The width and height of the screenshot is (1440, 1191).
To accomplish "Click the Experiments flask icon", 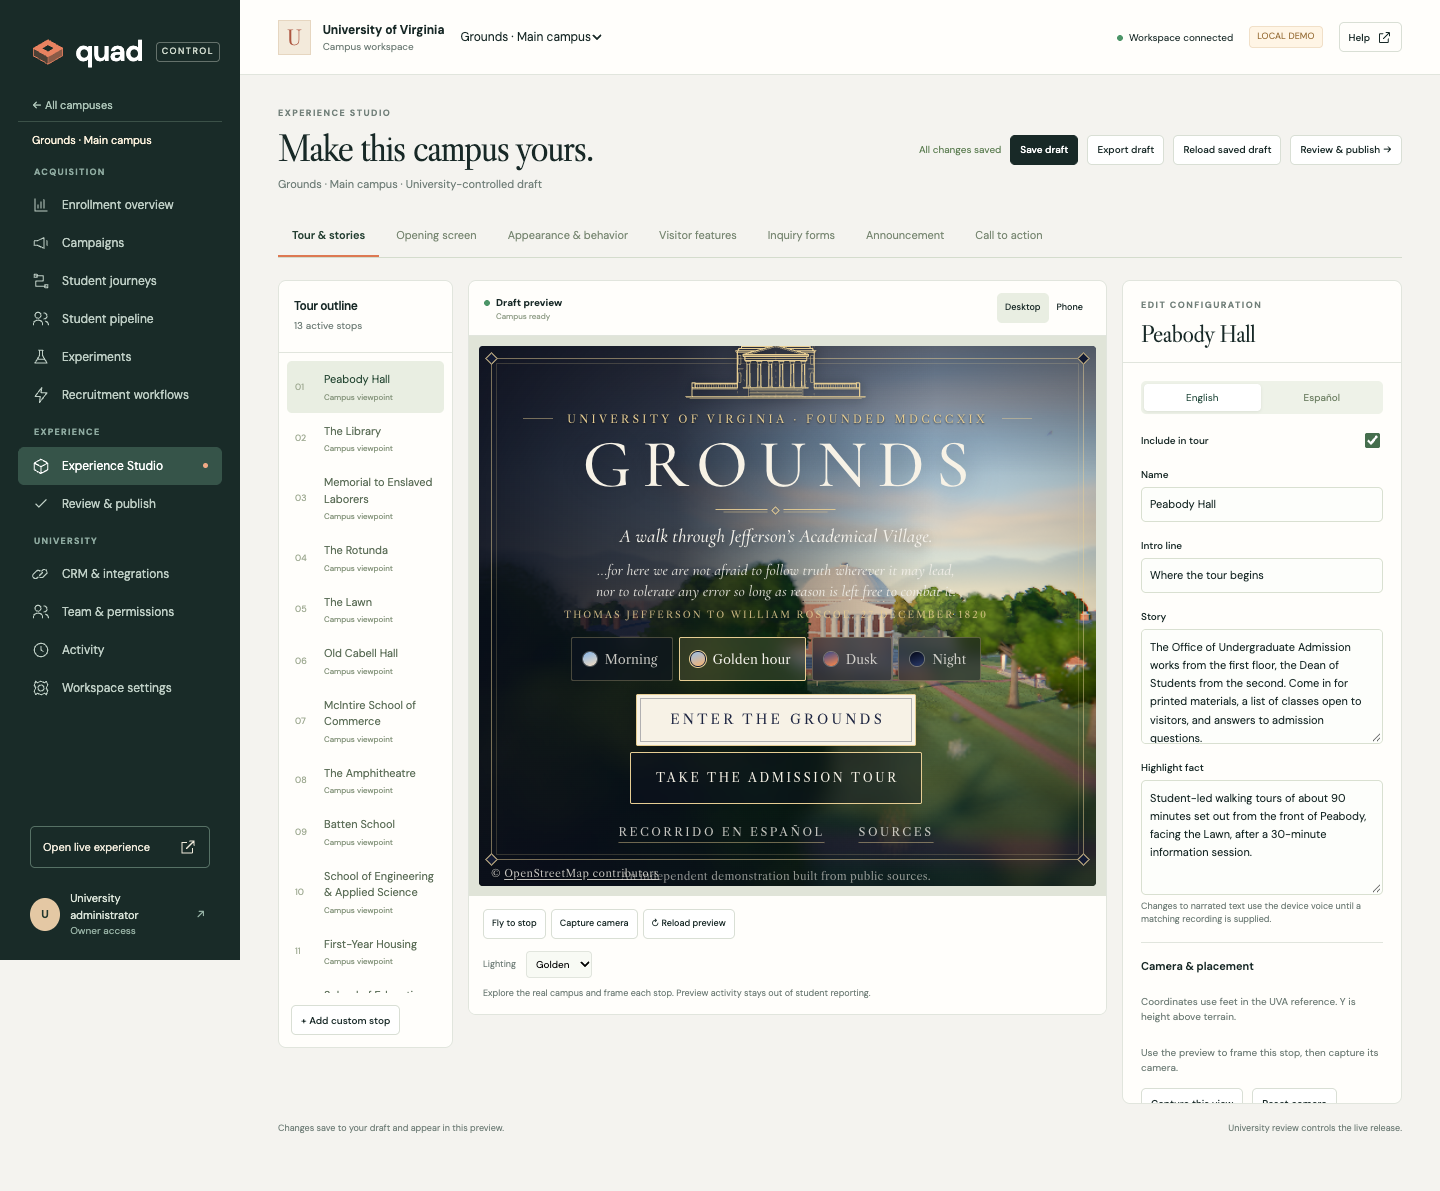I will [41, 357].
